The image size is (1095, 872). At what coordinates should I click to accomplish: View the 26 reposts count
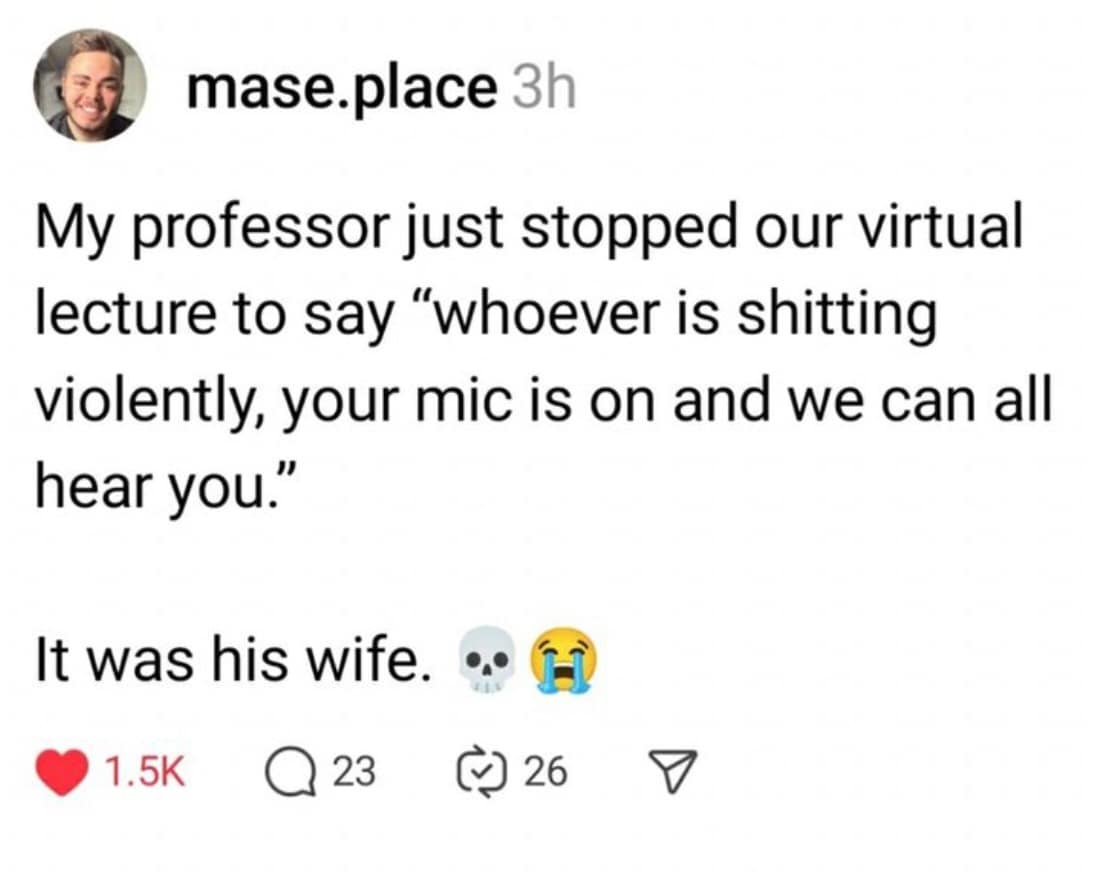(x=545, y=771)
